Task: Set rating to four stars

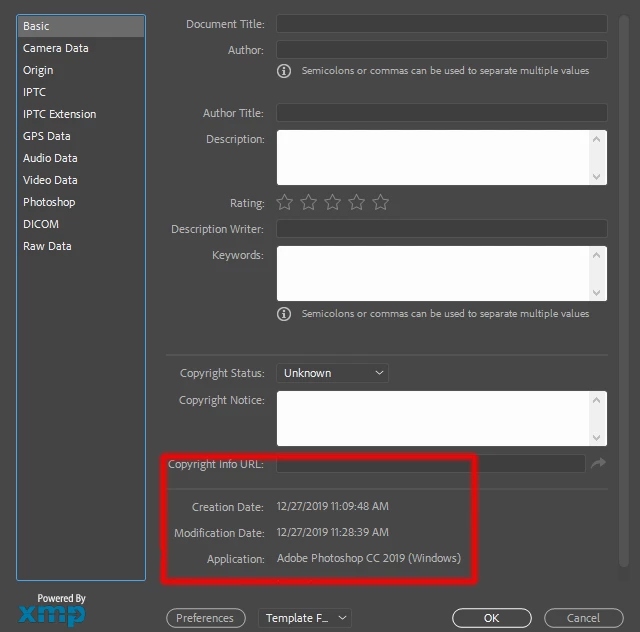Action: tap(357, 203)
